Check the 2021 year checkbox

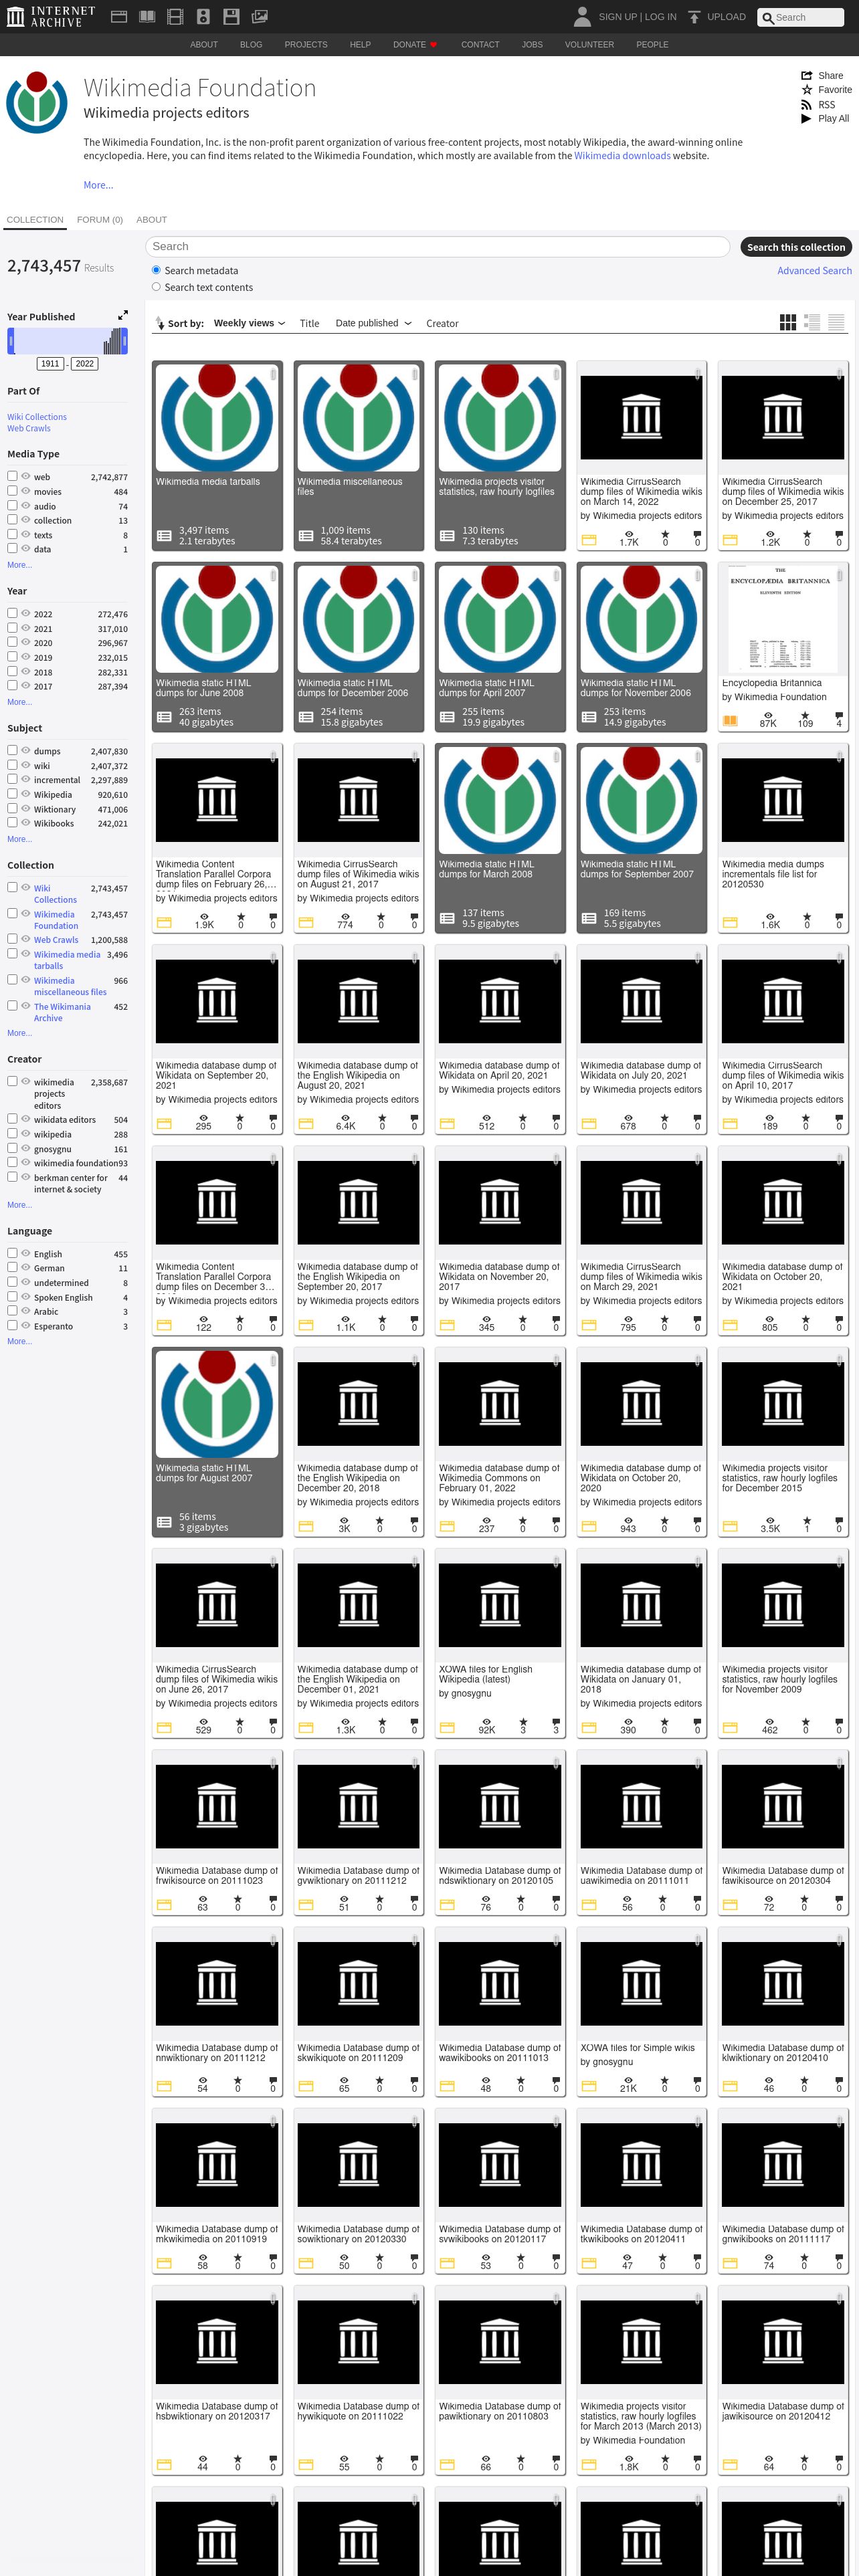pos(12,628)
